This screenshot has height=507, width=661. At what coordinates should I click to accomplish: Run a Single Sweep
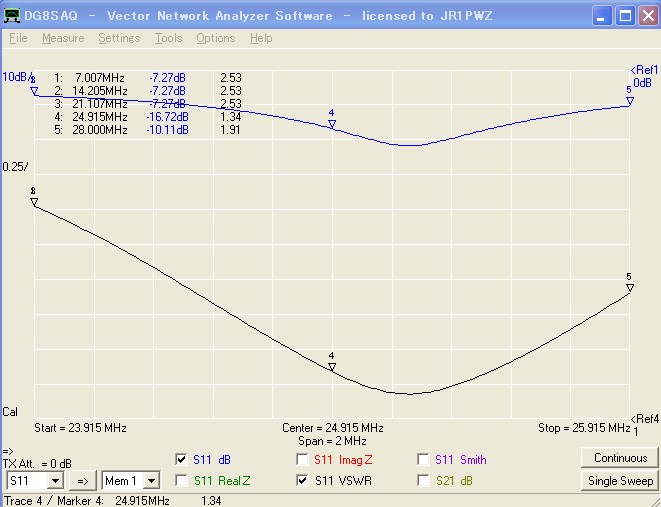pyautogui.click(x=620, y=481)
